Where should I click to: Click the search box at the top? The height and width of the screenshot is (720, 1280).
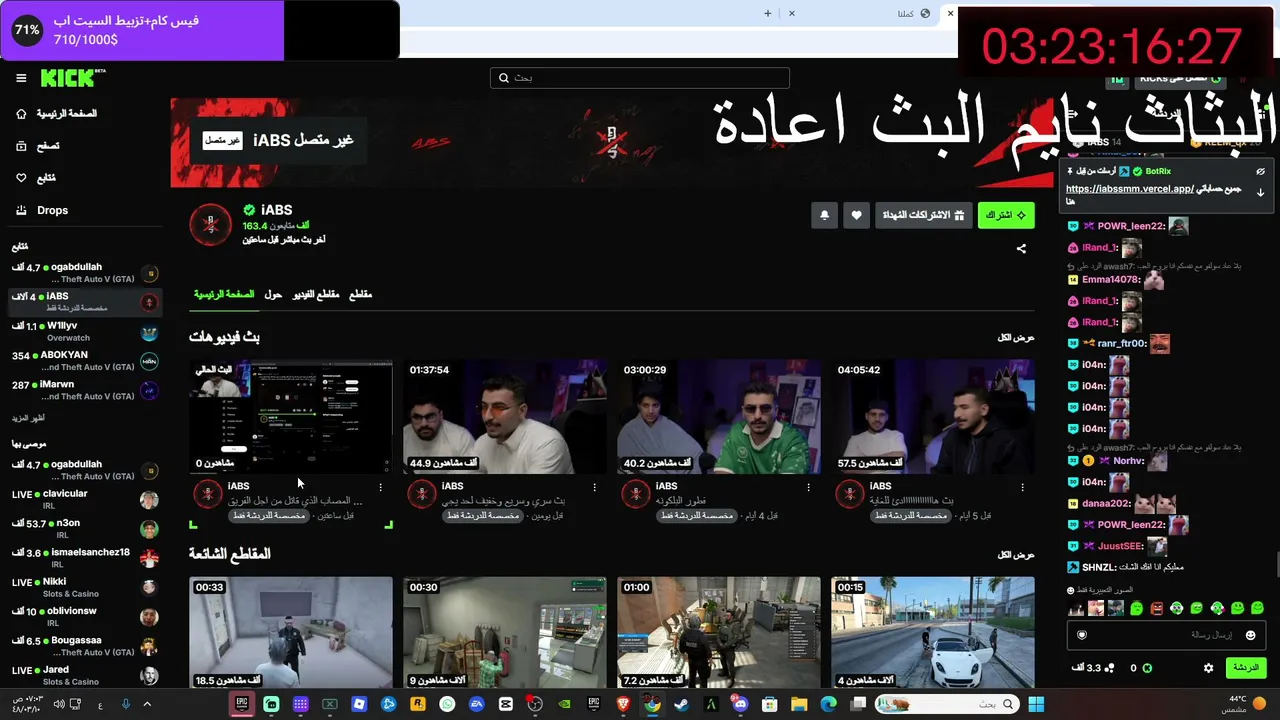640,78
